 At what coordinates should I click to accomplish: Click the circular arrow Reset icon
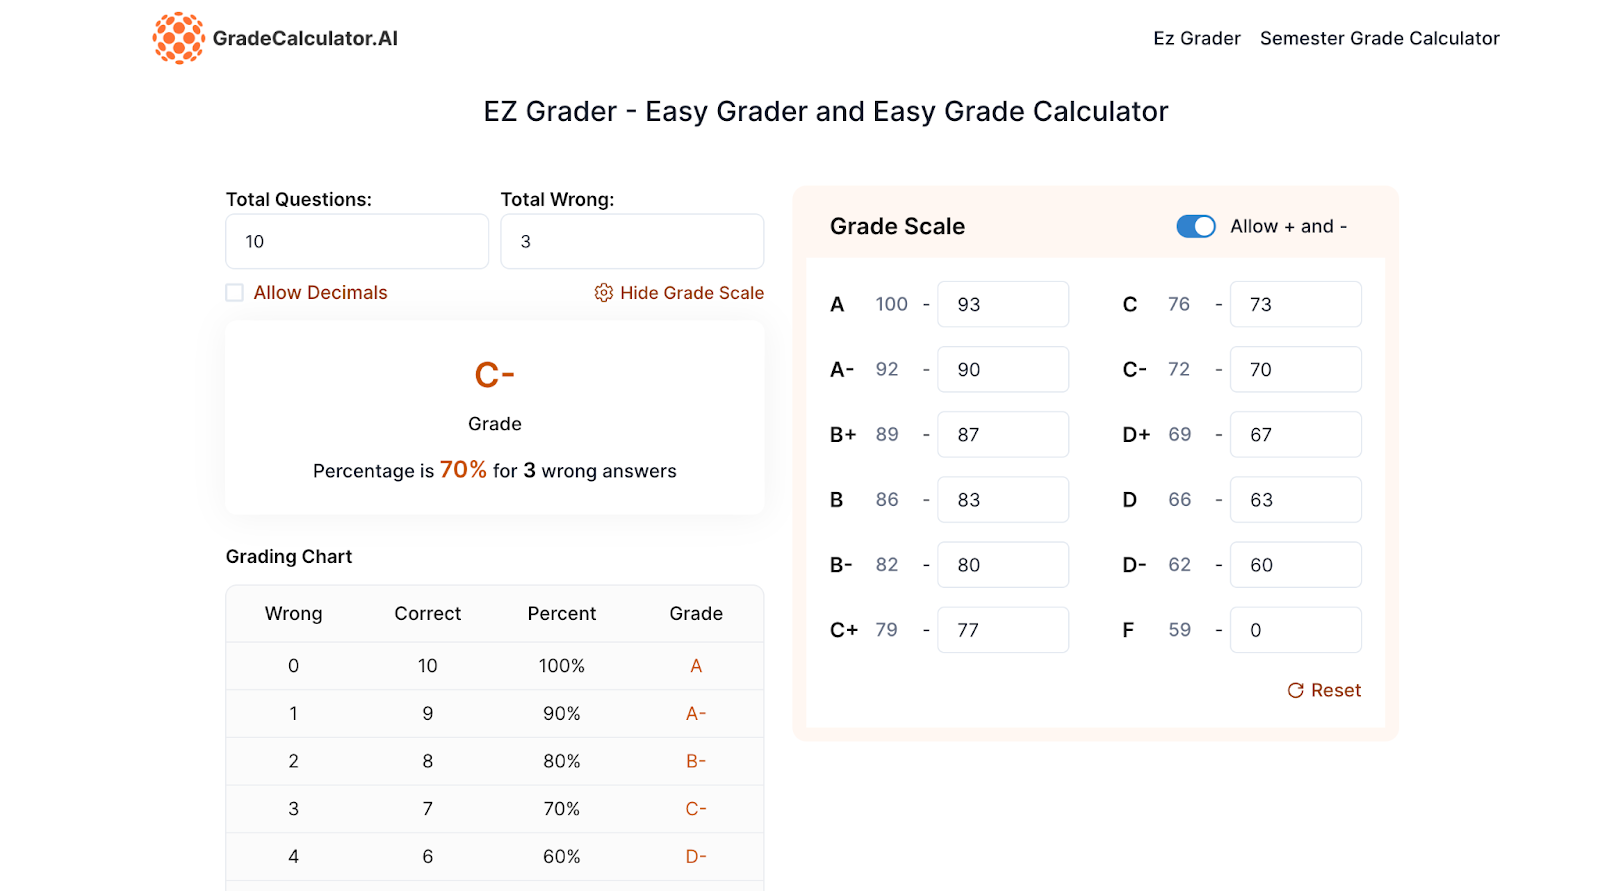point(1295,691)
